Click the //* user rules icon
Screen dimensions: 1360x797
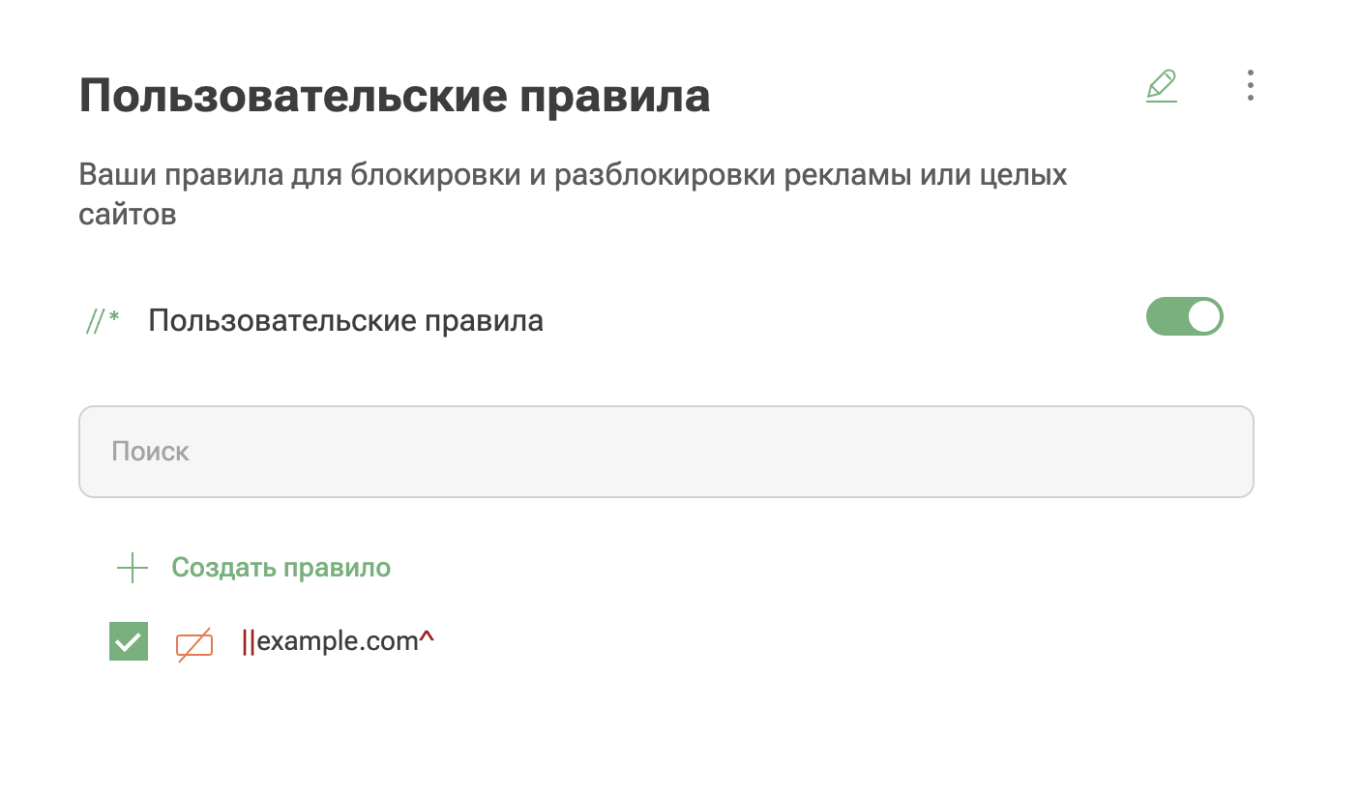click(x=102, y=321)
